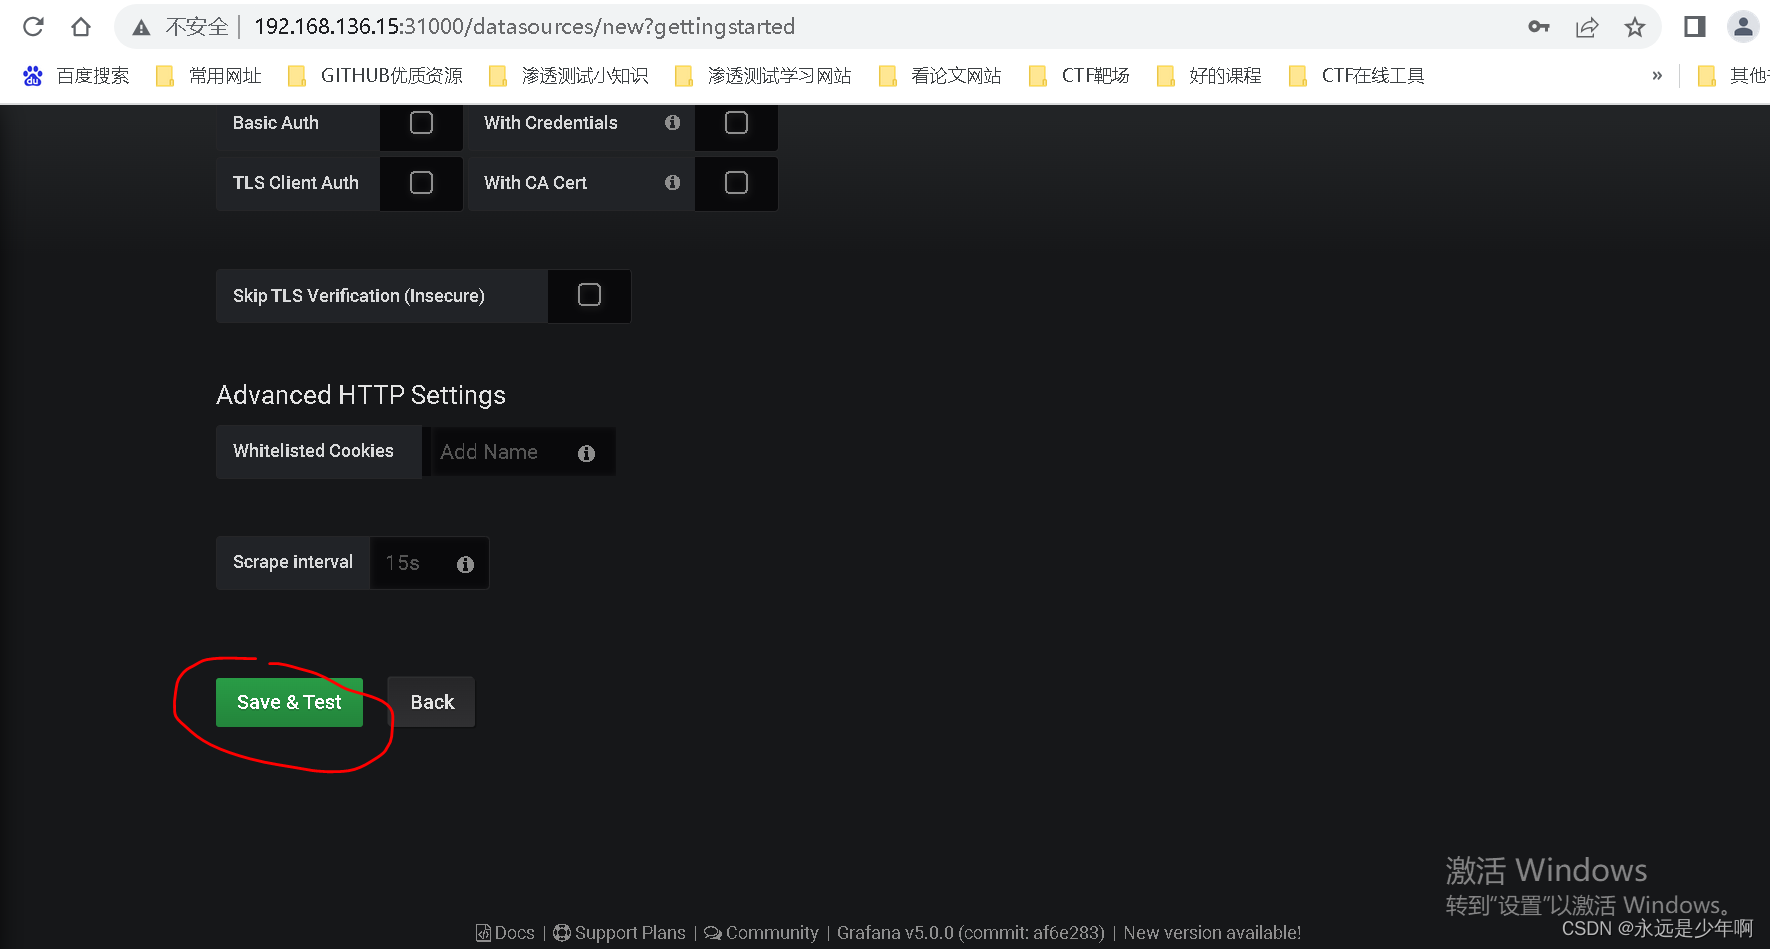Click the Advanced HTTP Settings heading

361,395
